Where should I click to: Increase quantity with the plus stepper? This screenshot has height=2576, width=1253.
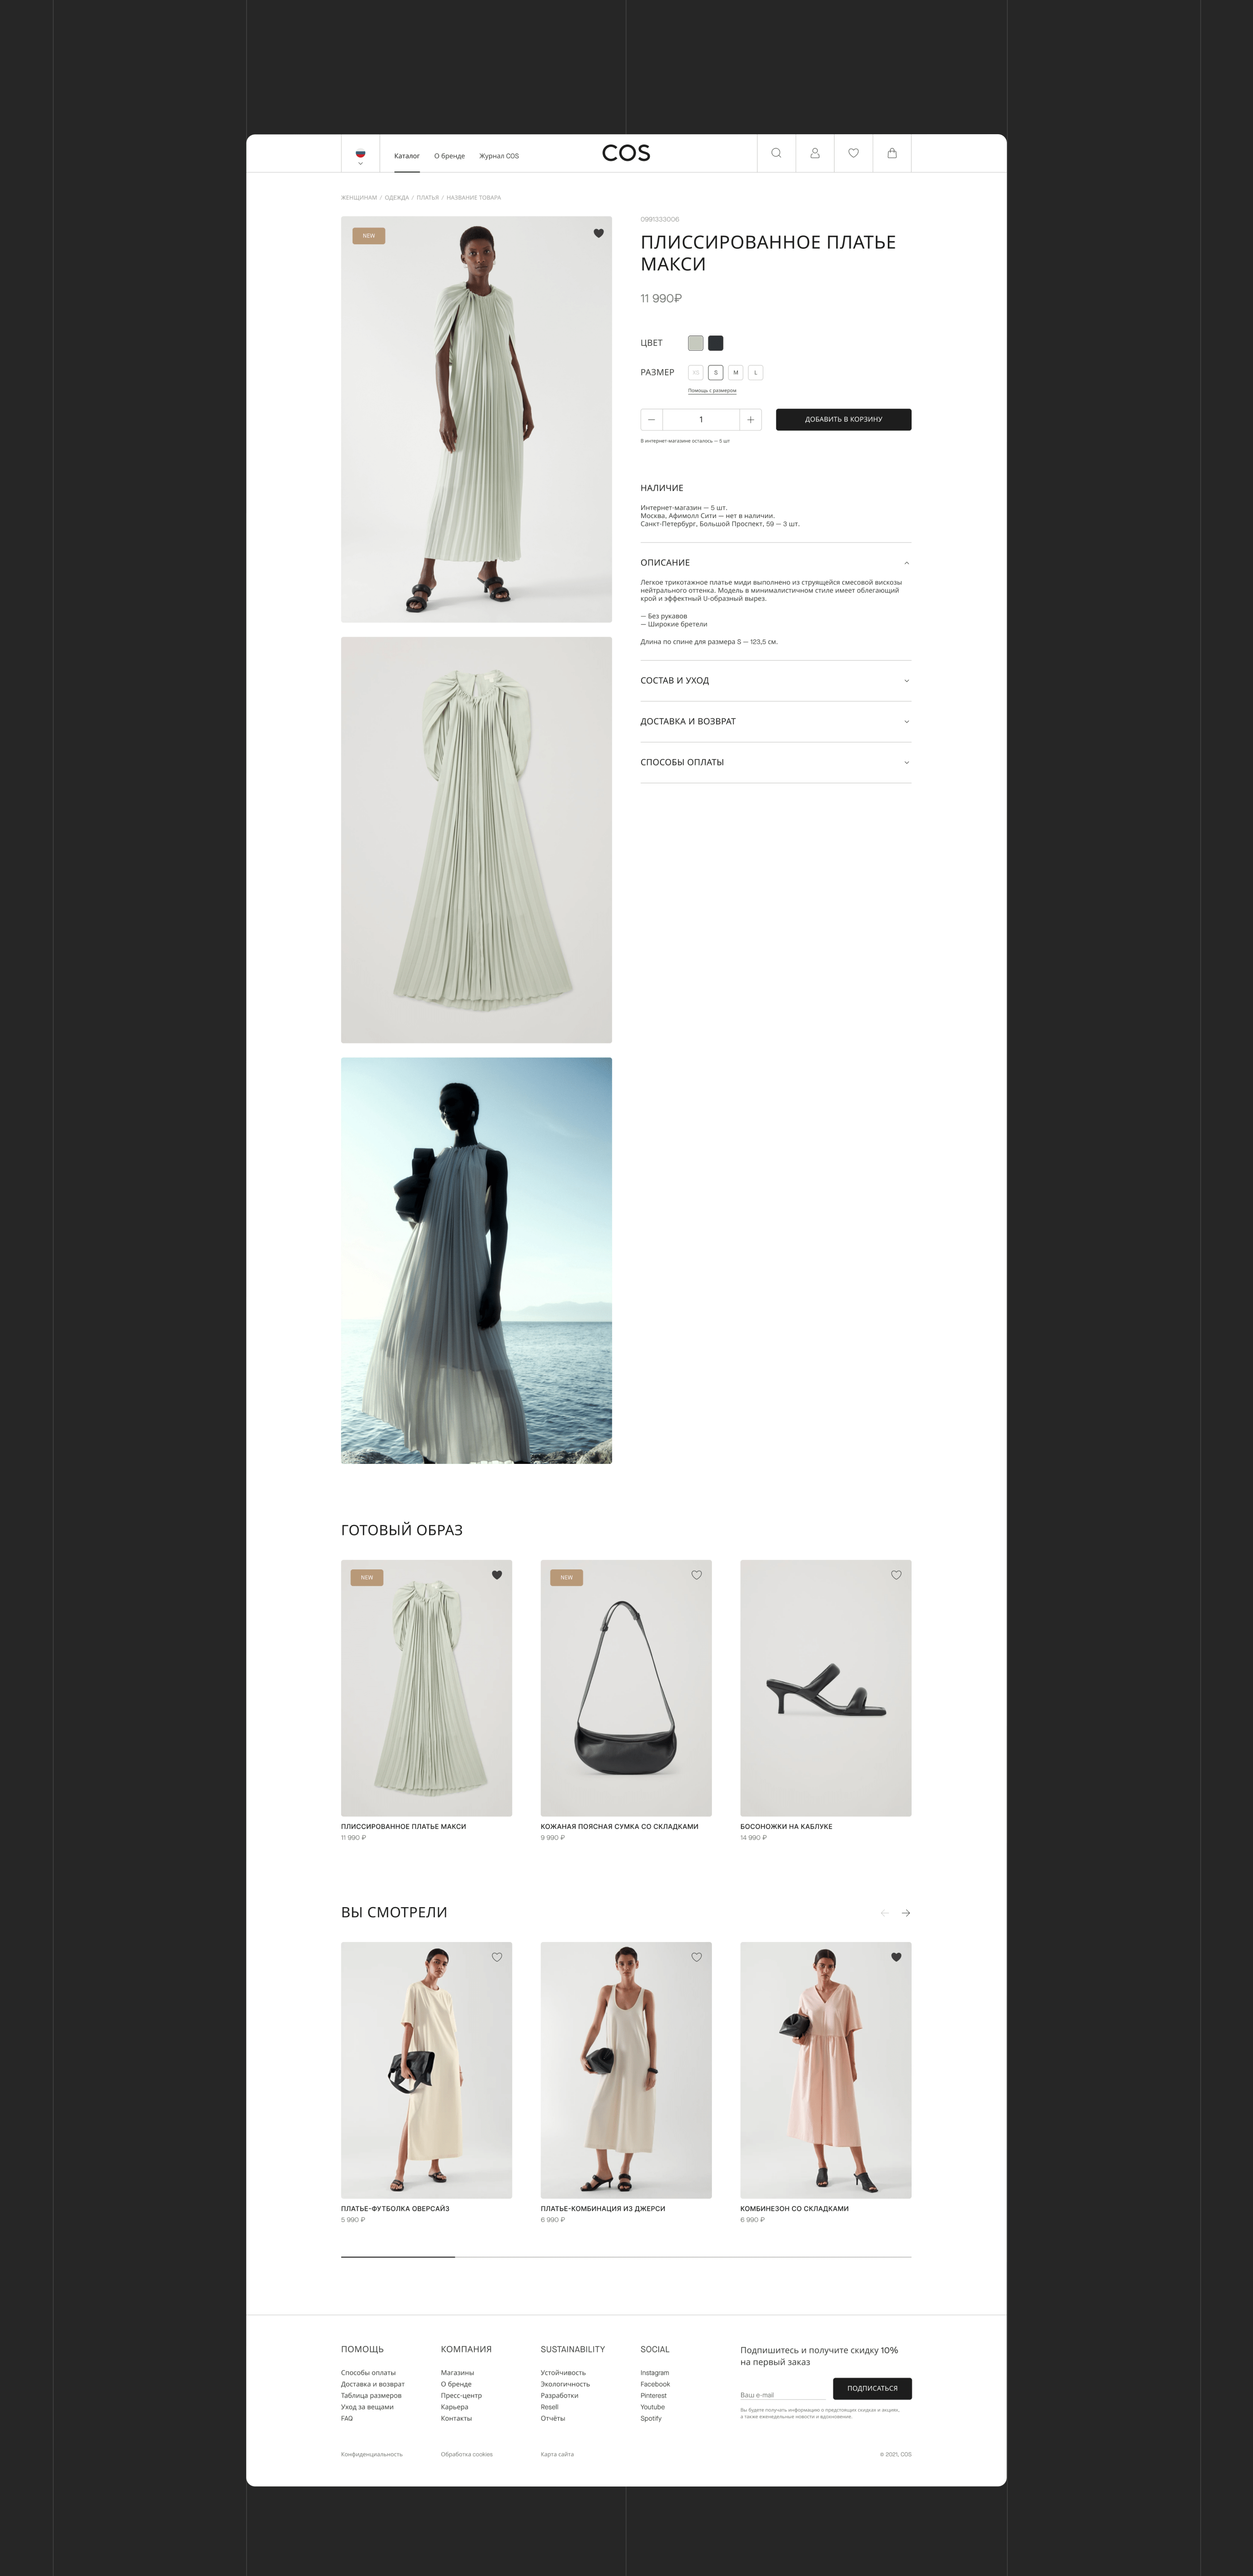click(x=750, y=419)
